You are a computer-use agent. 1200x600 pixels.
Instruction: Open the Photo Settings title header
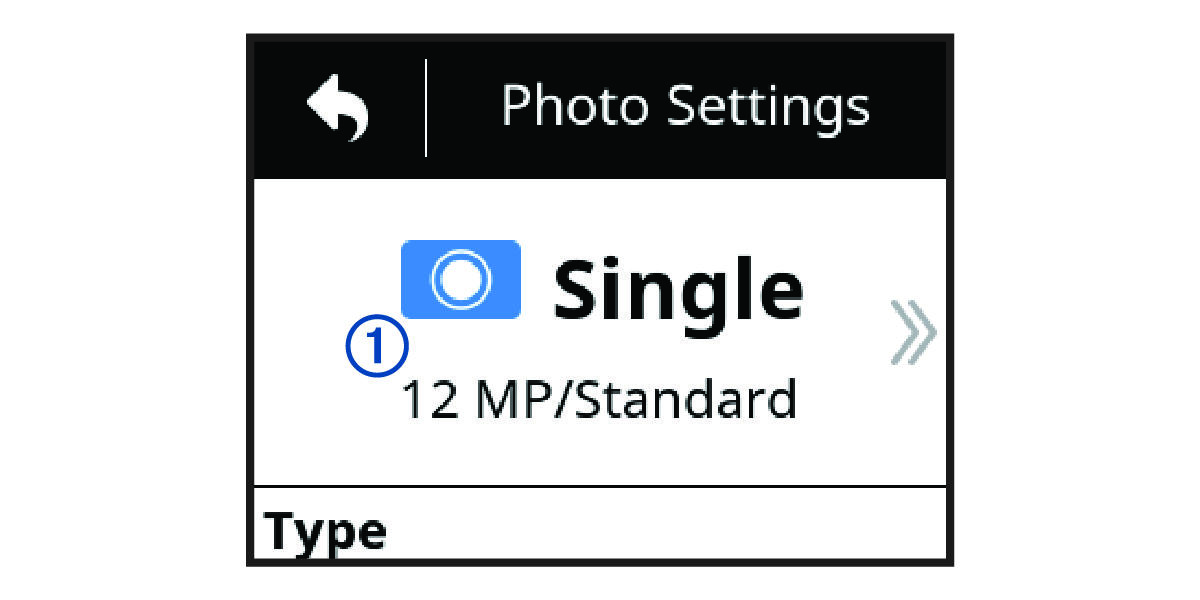click(x=685, y=104)
